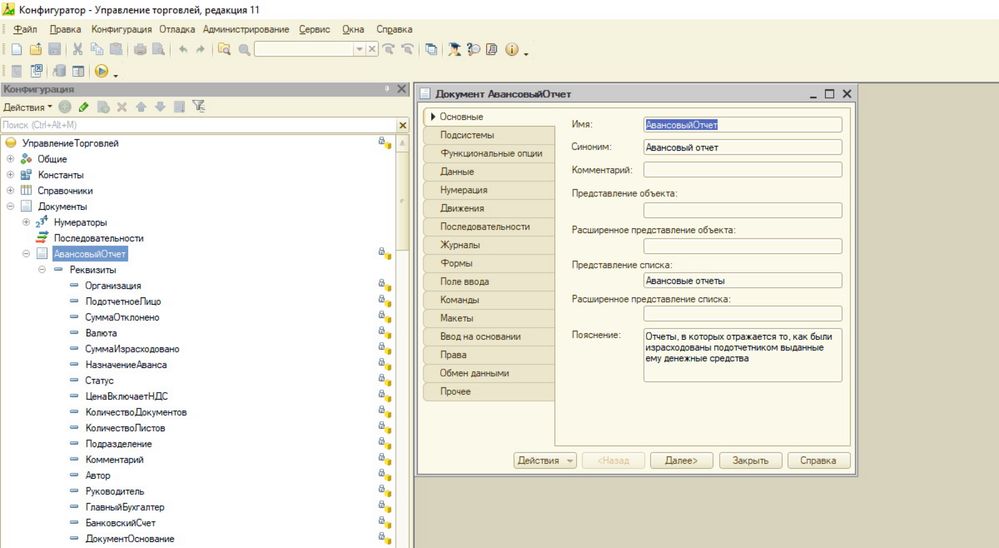Expand the Константы tree node
Image resolution: width=999 pixels, height=548 pixels.
(10, 175)
